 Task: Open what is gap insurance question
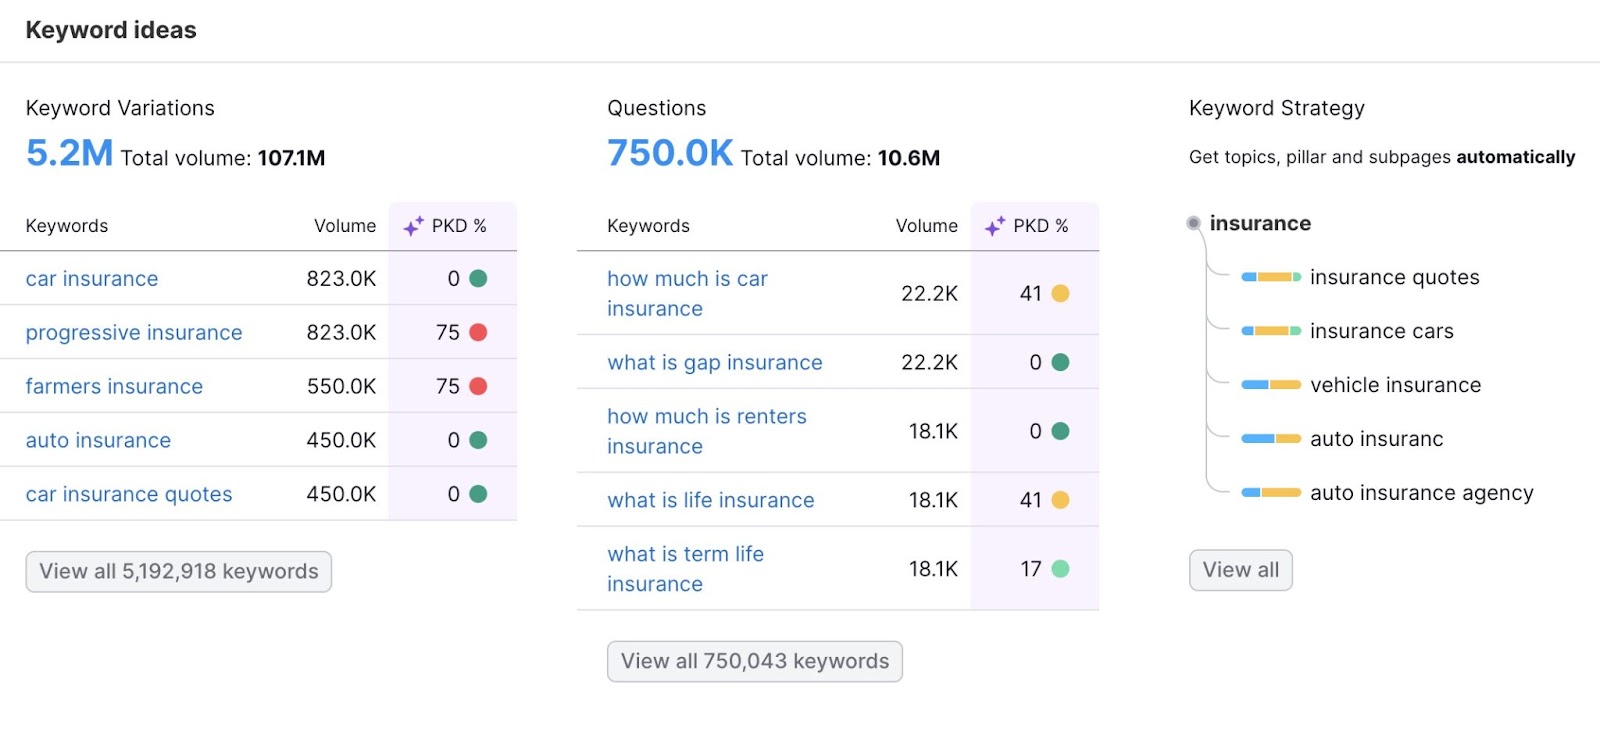click(x=715, y=363)
